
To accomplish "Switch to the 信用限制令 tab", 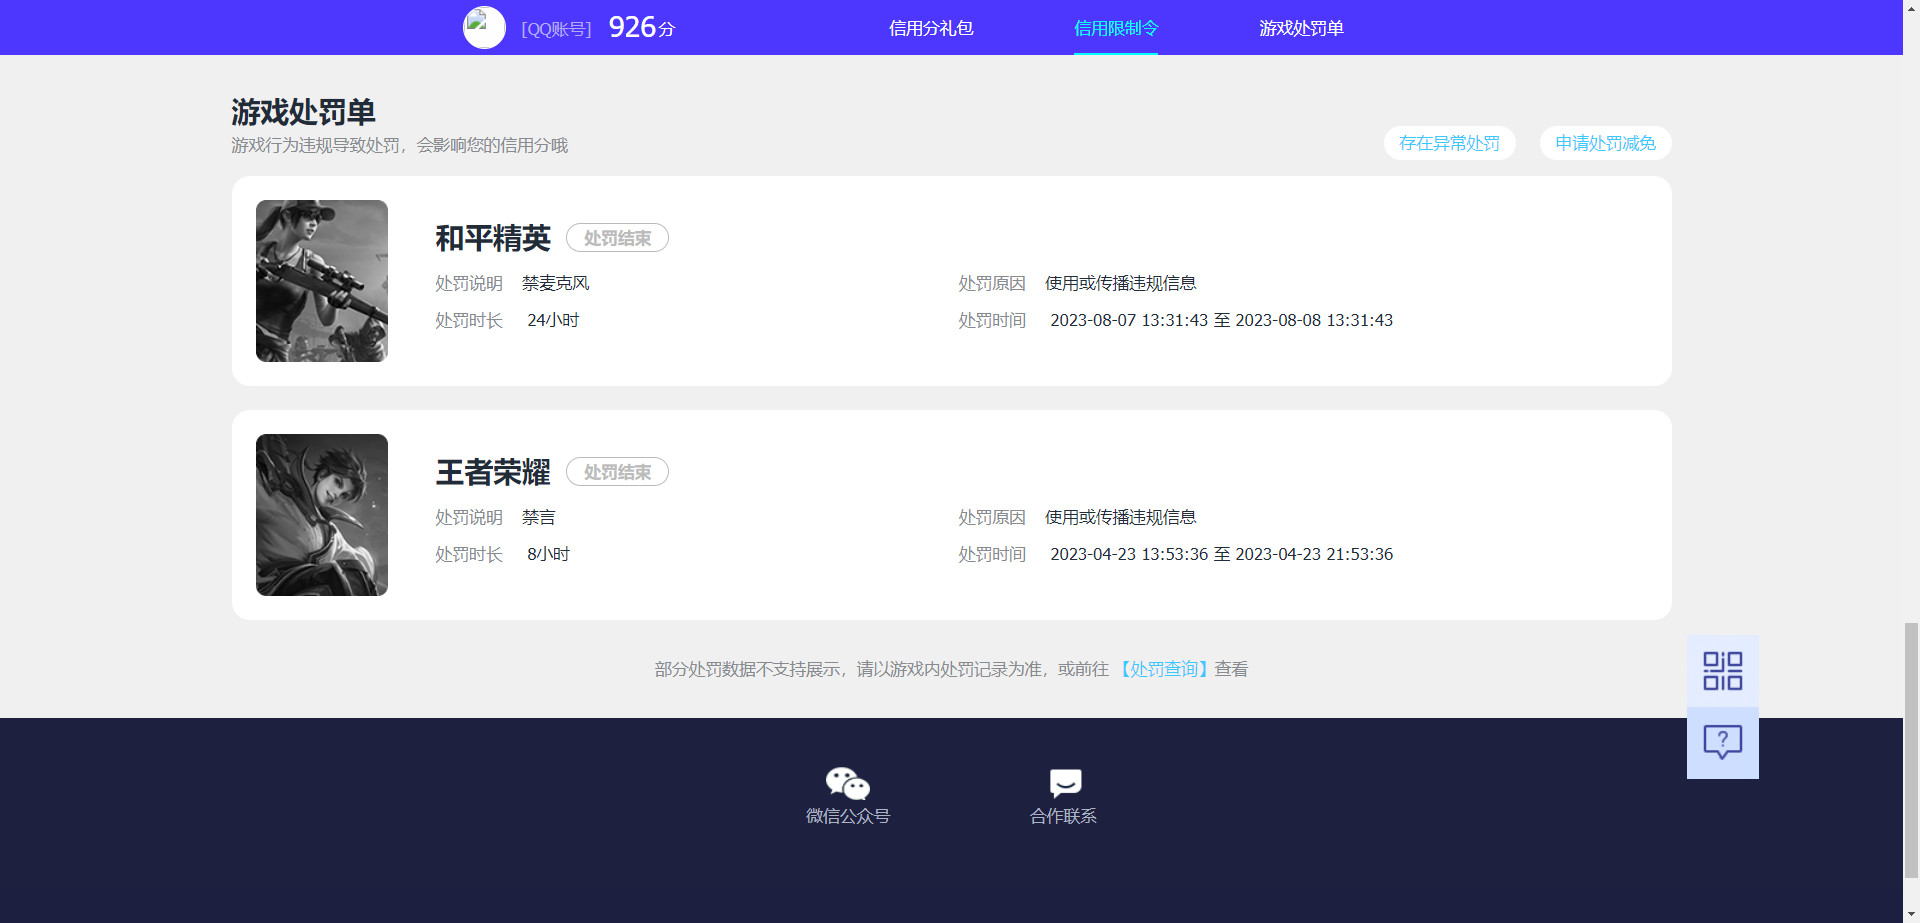I will click(1116, 28).
